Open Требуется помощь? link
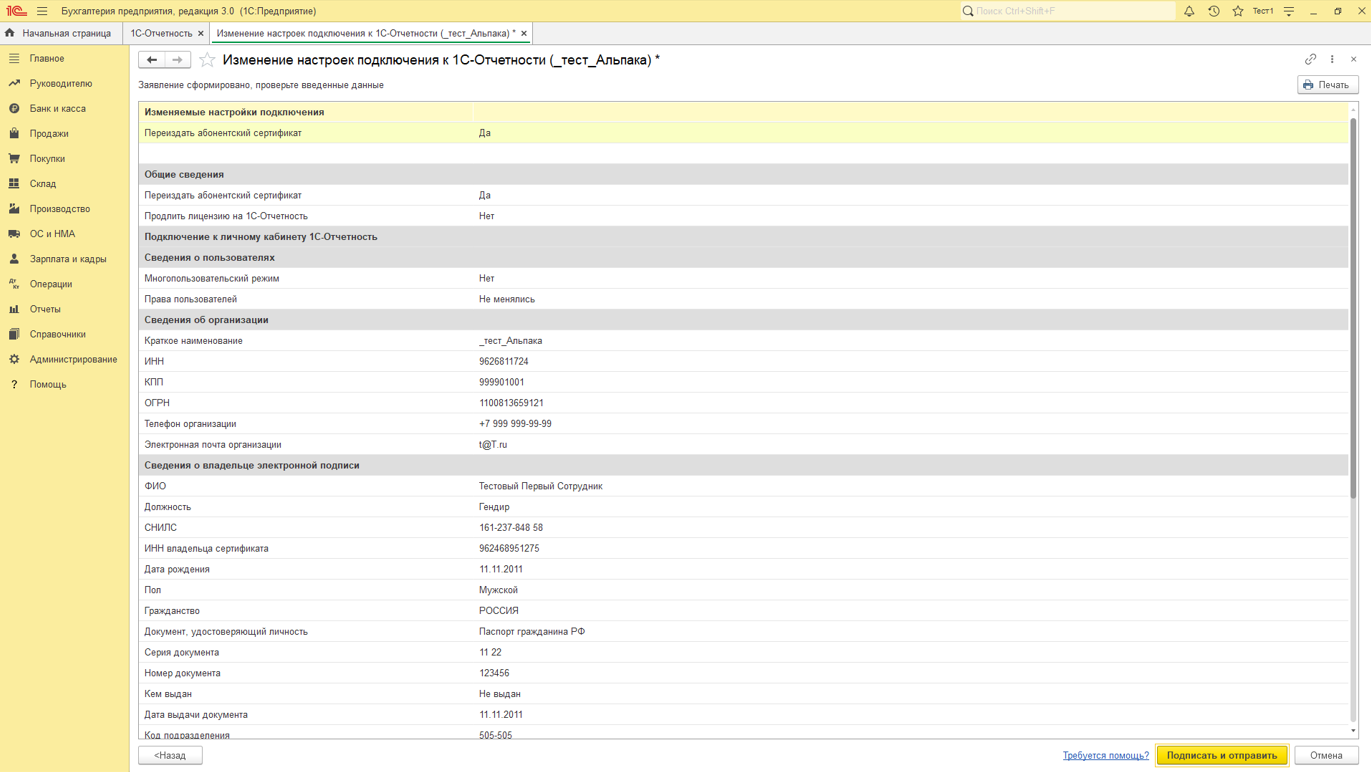The height and width of the screenshot is (772, 1371). coord(1105,755)
